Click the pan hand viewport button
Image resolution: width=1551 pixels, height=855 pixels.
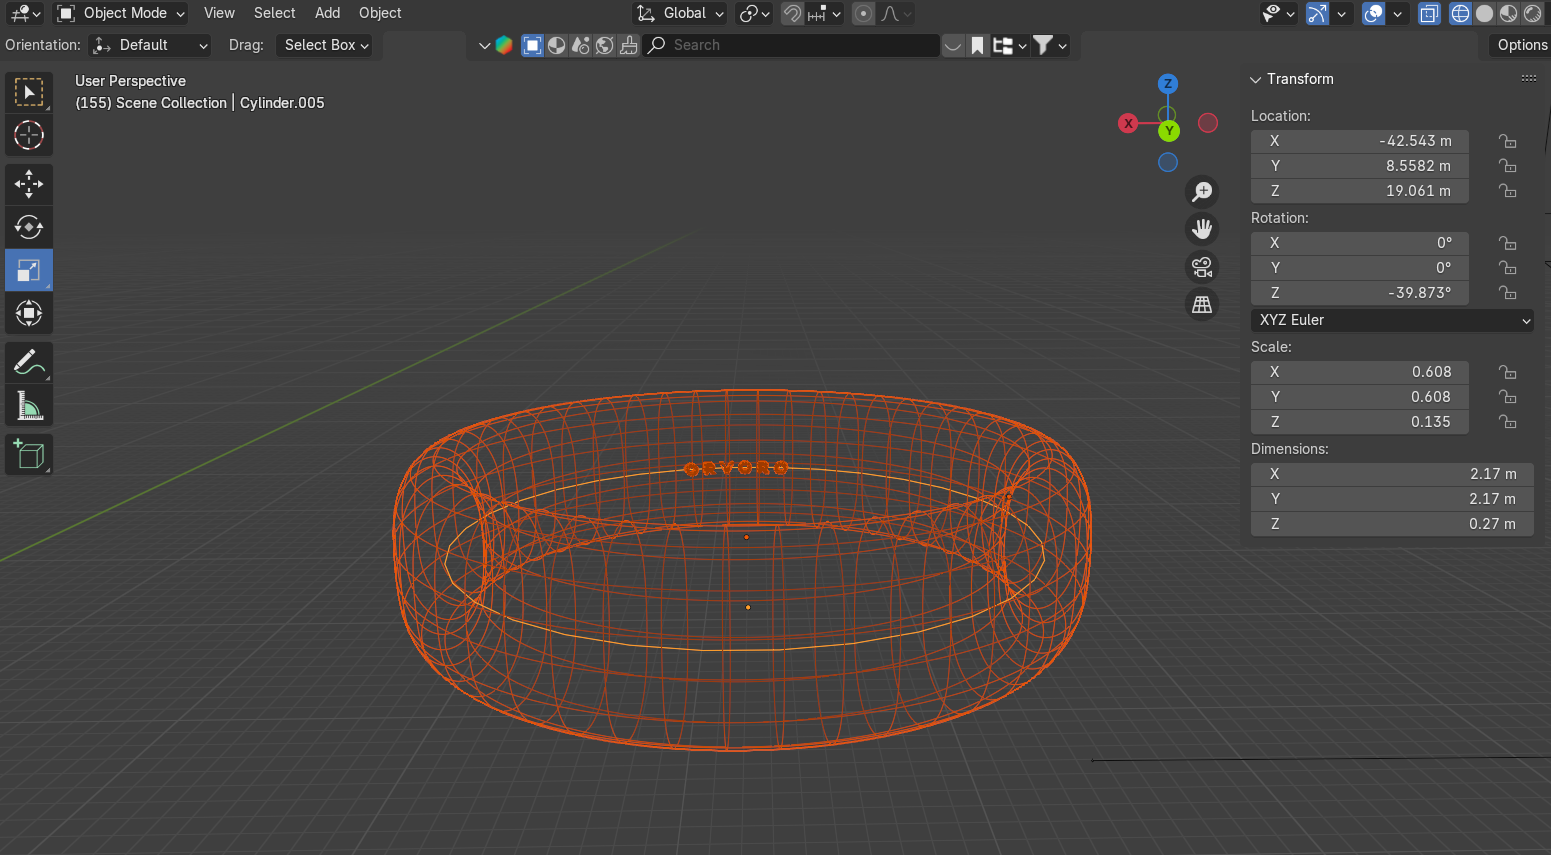pyautogui.click(x=1202, y=229)
